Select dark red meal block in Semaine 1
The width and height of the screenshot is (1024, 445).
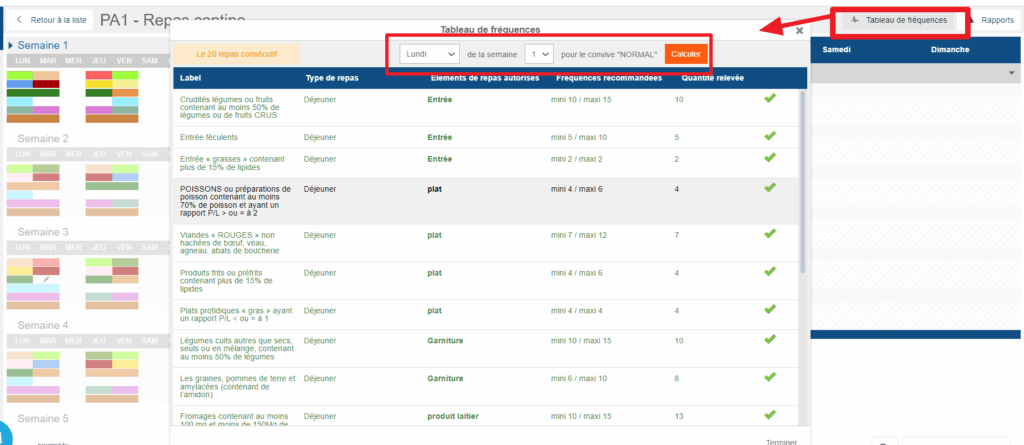pyautogui.click(x=46, y=84)
